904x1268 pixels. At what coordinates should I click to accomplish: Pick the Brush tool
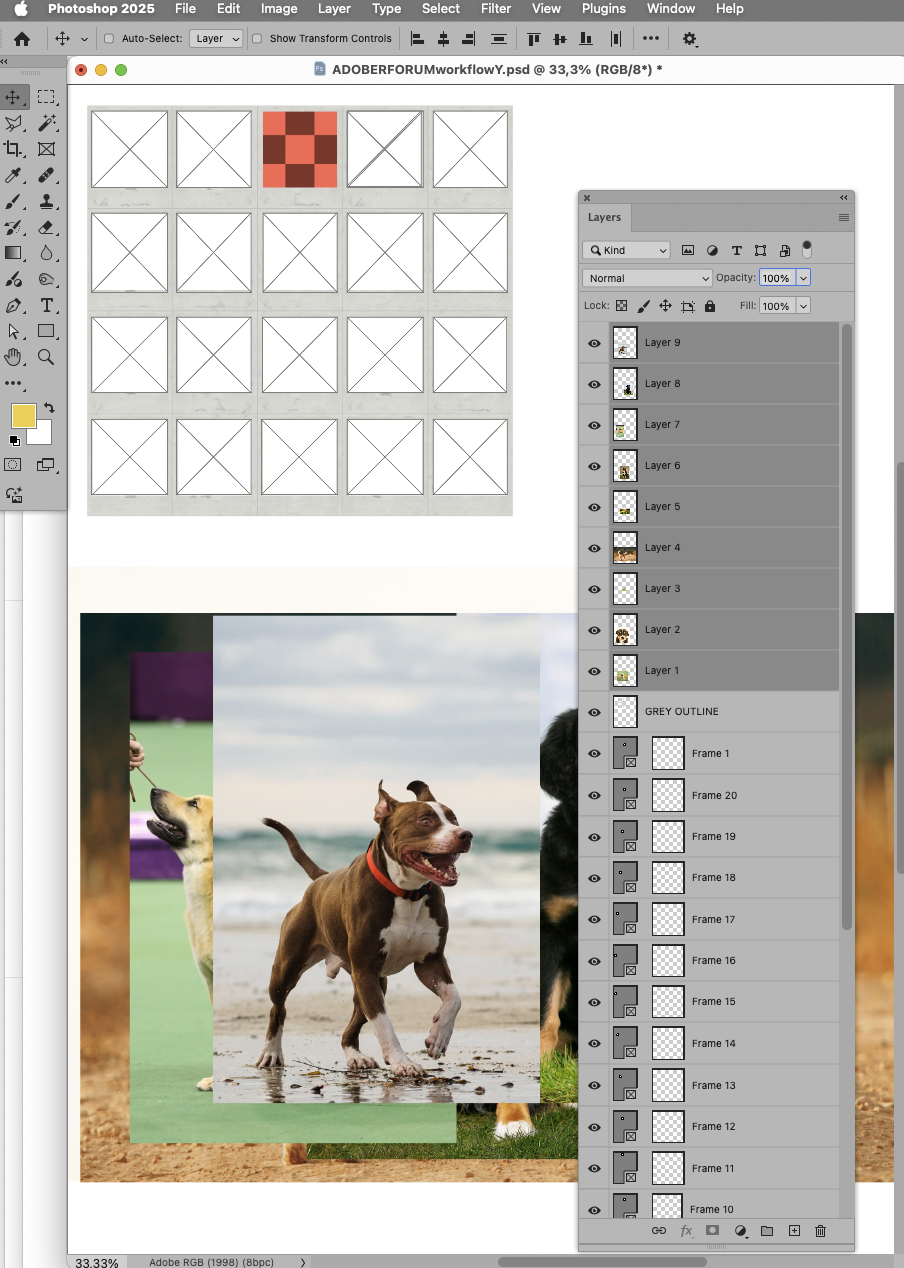pos(14,201)
